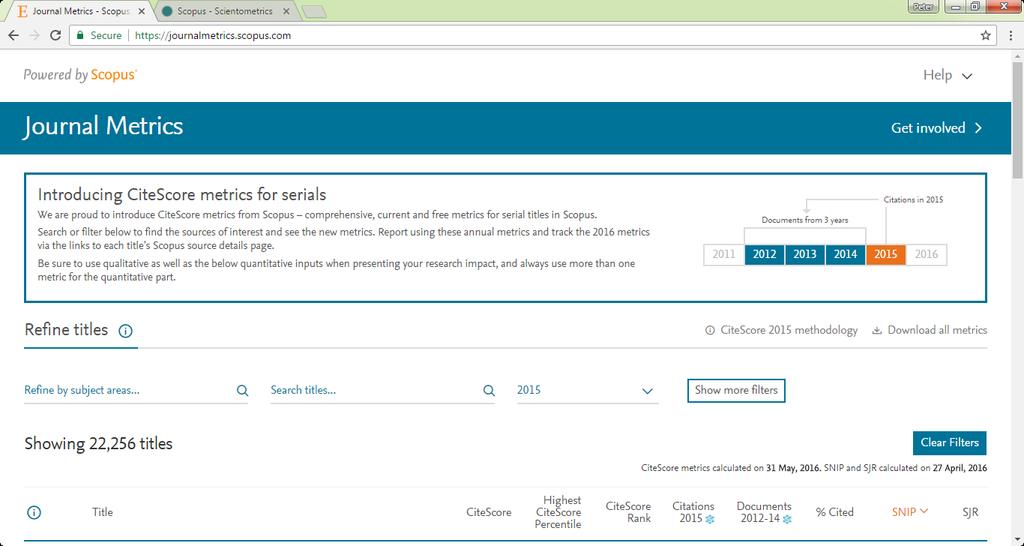Sort by the Citations 2015 column
The height and width of the screenshot is (546, 1024).
point(693,512)
